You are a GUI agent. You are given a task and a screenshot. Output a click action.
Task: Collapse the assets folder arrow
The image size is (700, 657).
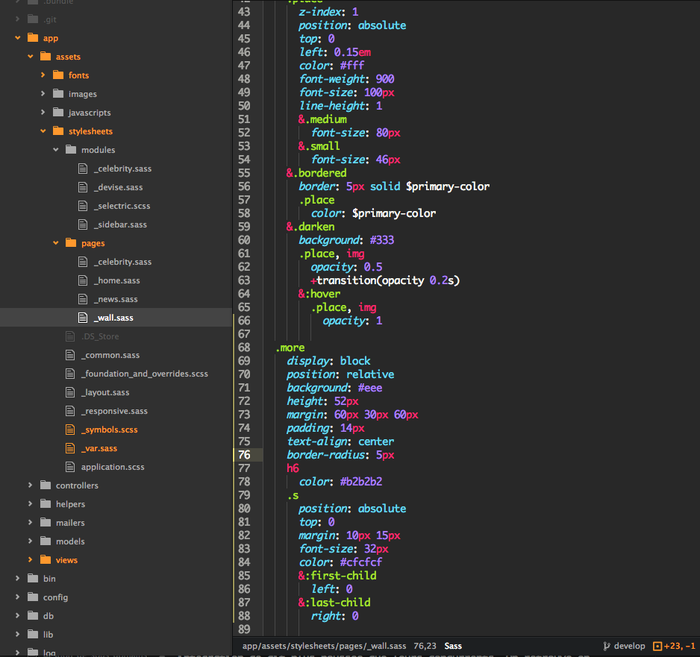pos(30,57)
